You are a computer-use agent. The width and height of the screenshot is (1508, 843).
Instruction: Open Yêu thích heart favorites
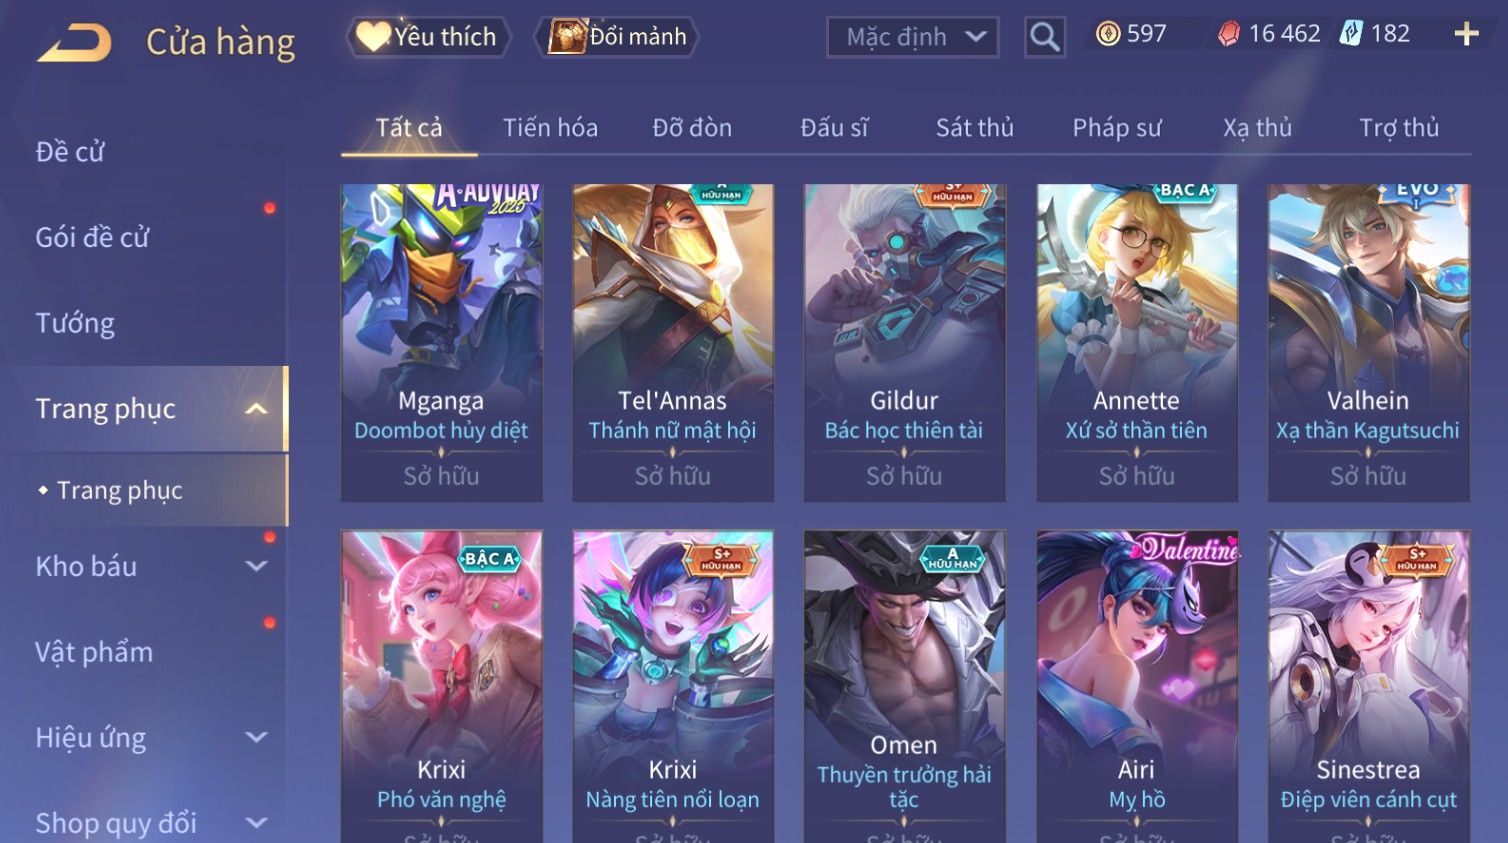point(428,37)
